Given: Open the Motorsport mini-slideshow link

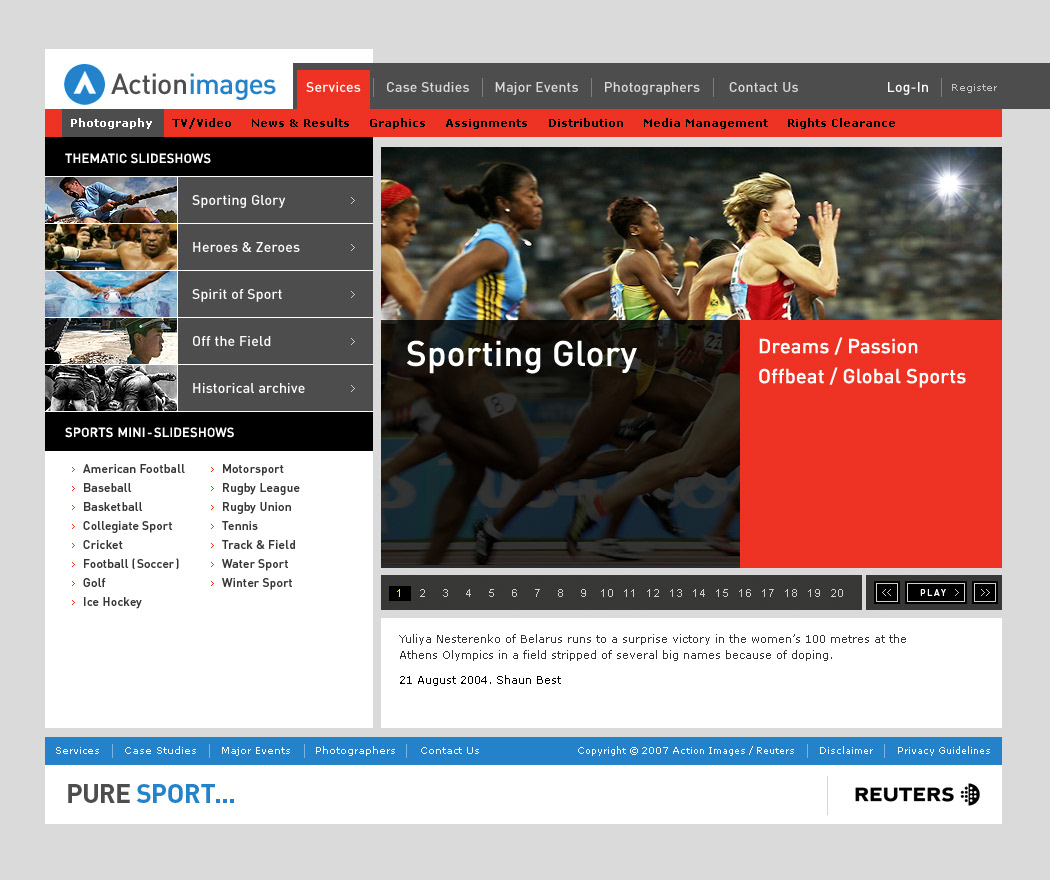Looking at the screenshot, I should (252, 469).
